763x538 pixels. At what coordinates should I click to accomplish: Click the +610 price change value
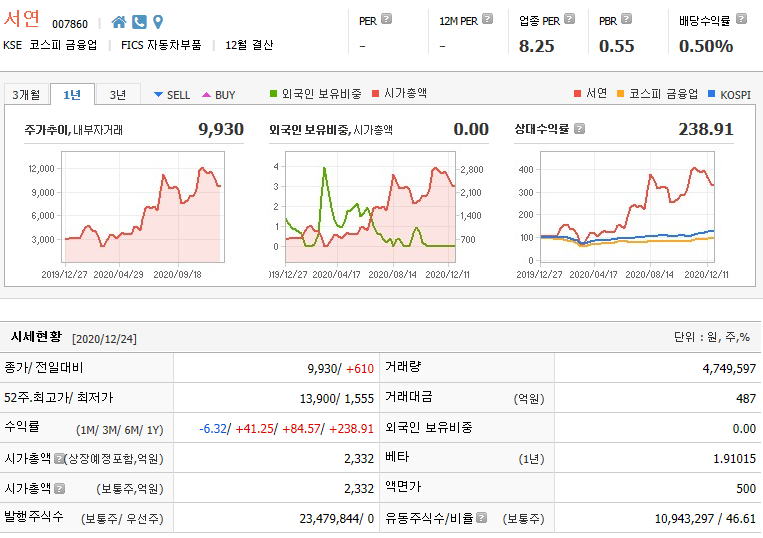point(360,369)
